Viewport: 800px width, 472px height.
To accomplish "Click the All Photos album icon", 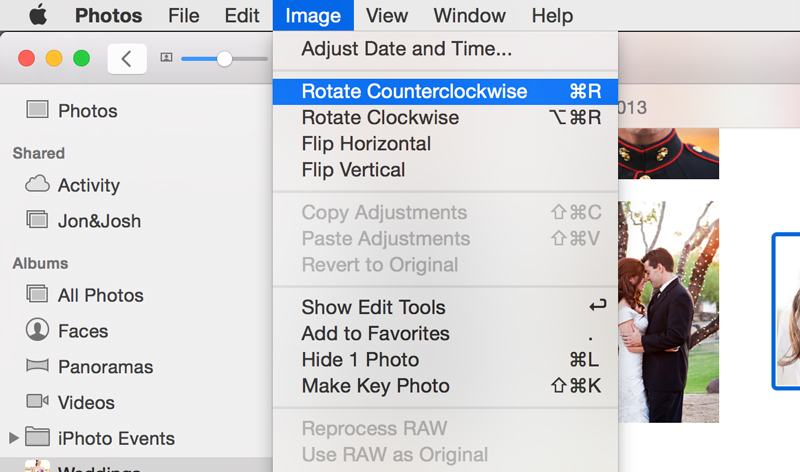I will pos(37,294).
